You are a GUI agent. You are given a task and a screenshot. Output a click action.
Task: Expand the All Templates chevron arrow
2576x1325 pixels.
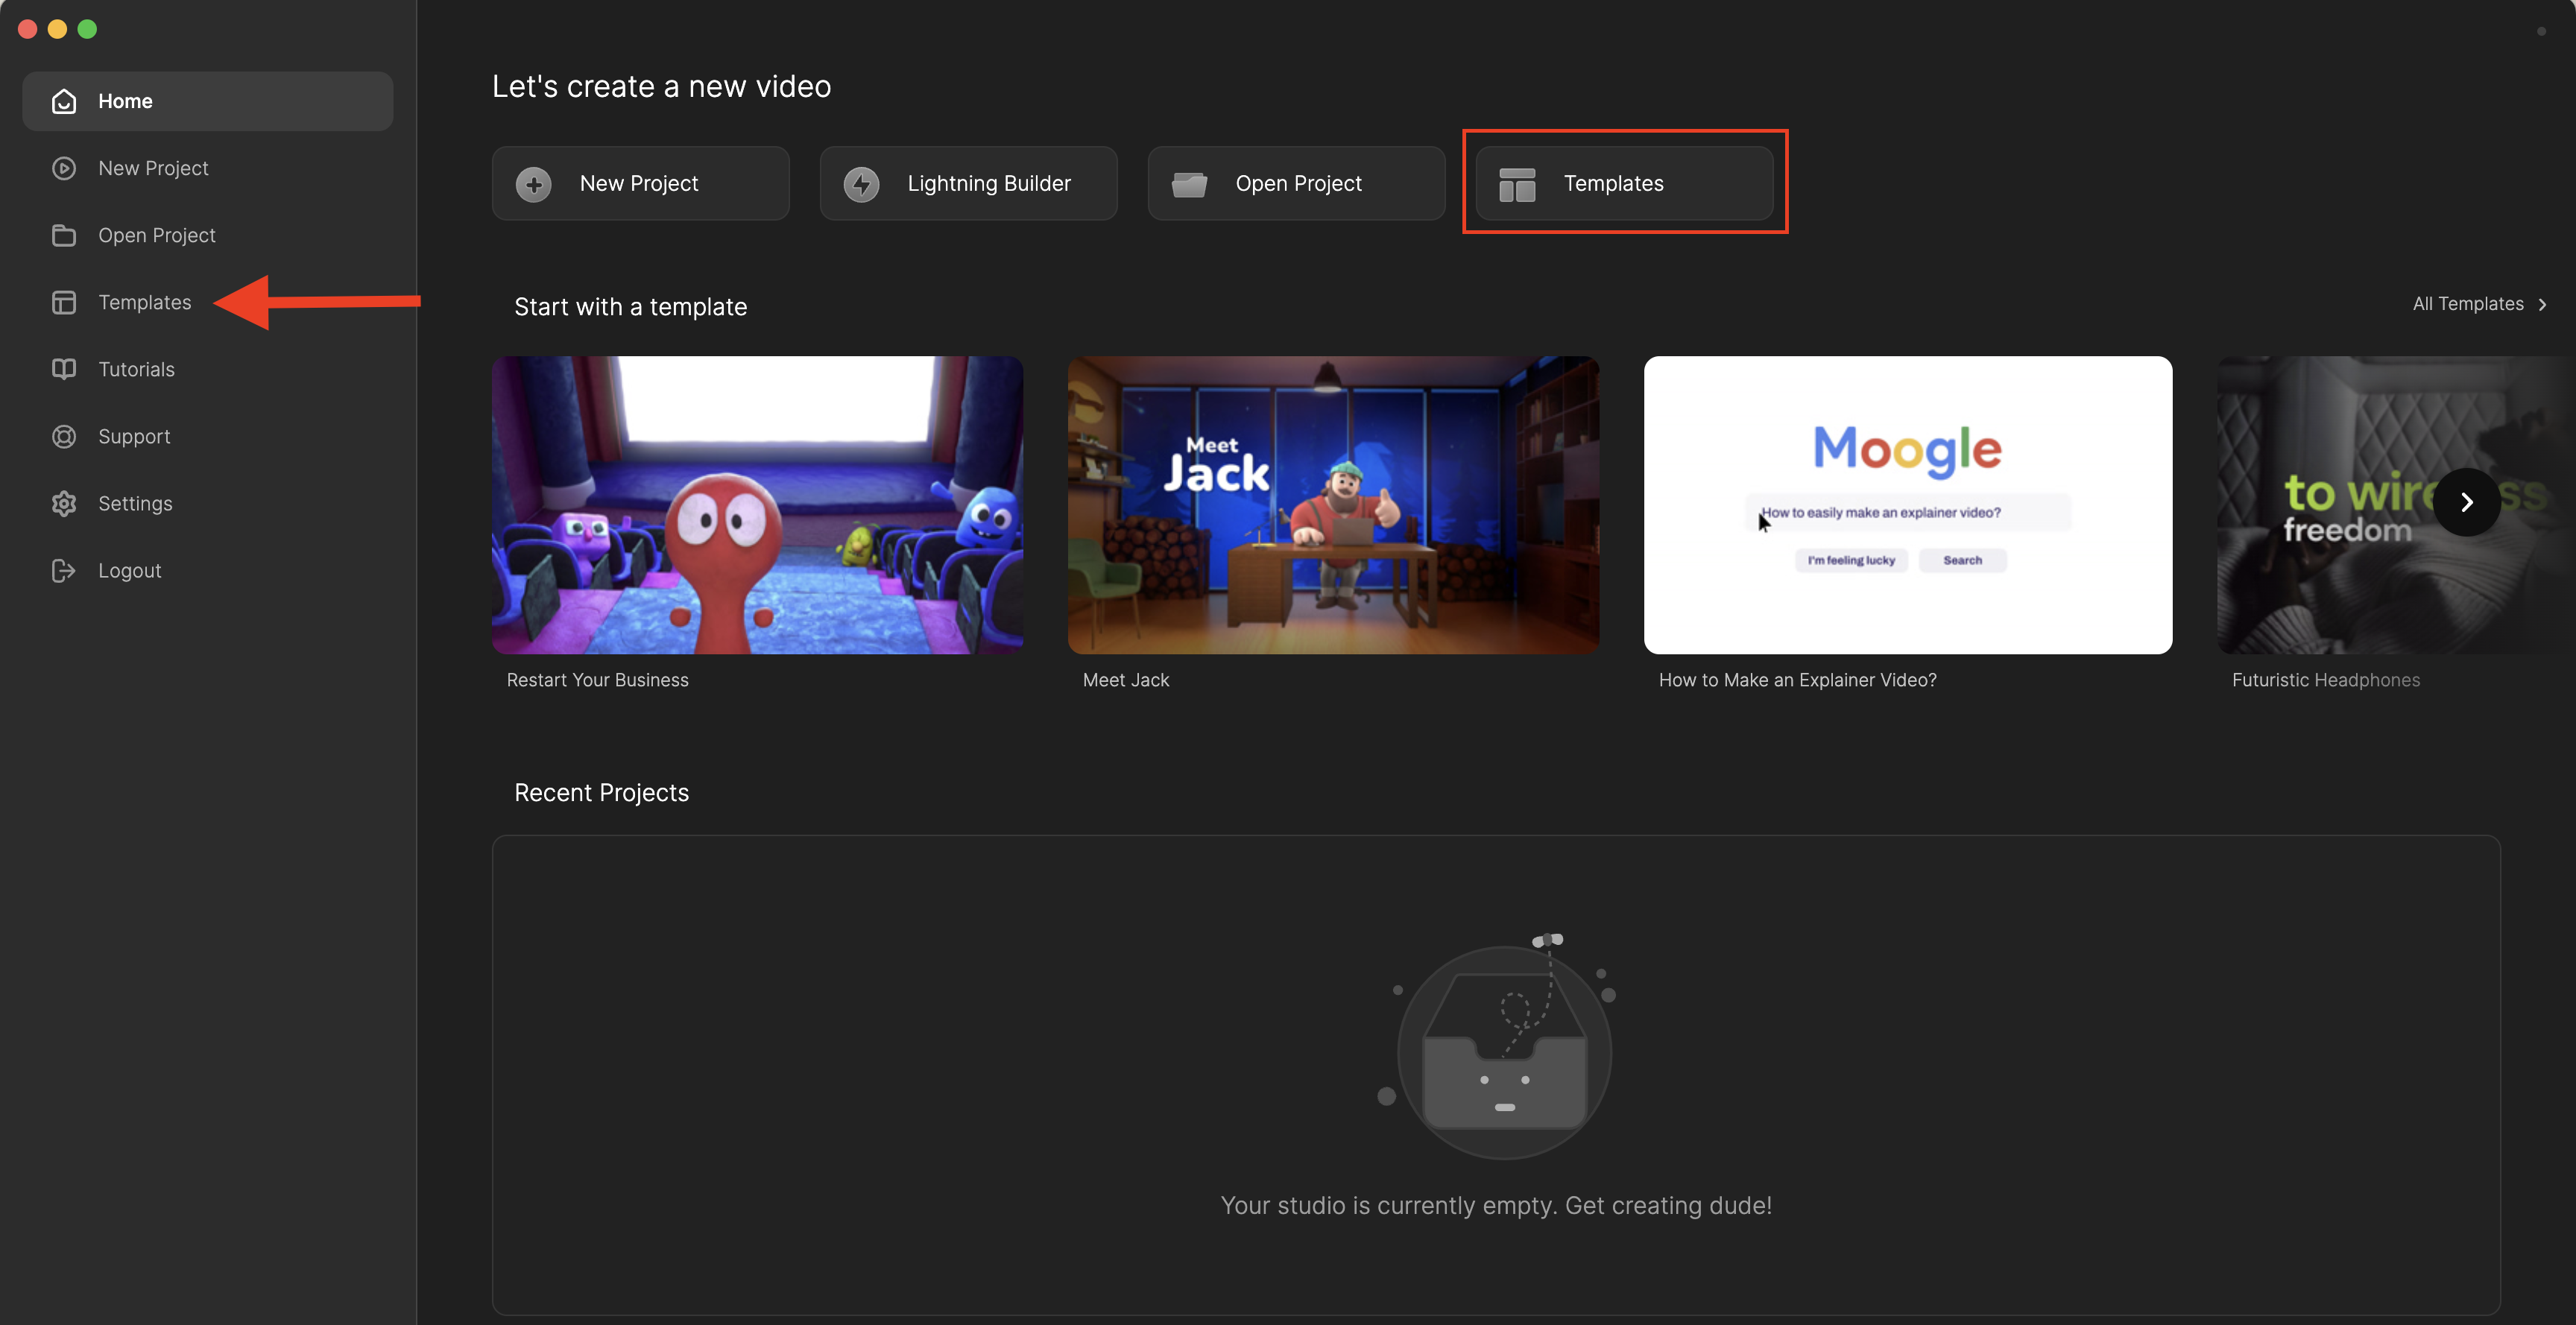[2543, 305]
